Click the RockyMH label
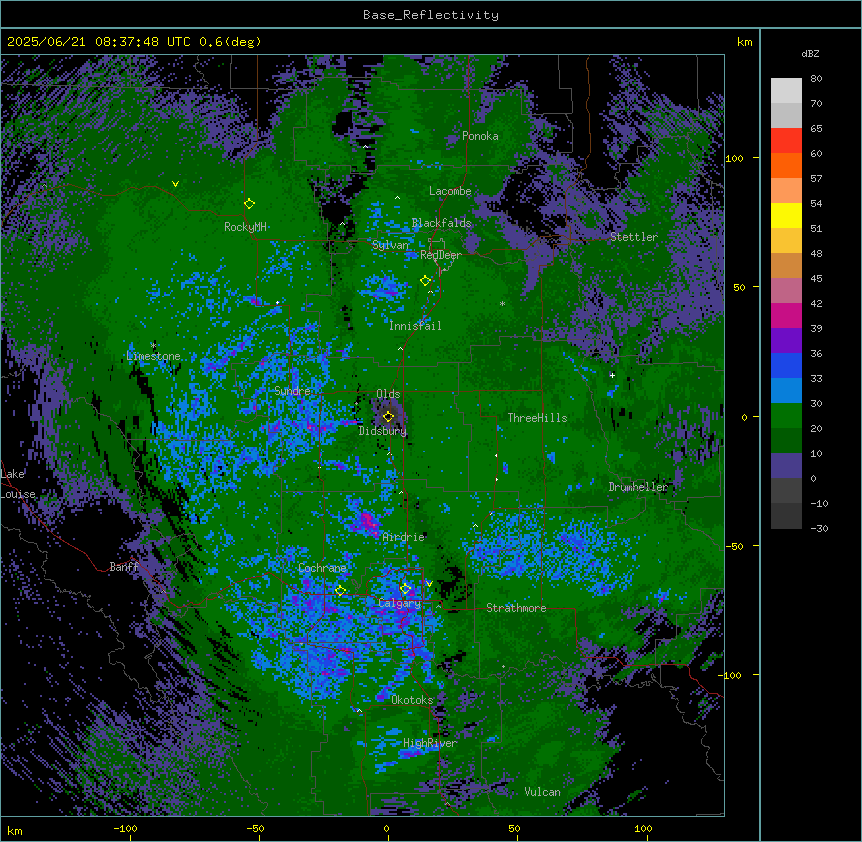This screenshot has height=842, width=862. click(245, 227)
